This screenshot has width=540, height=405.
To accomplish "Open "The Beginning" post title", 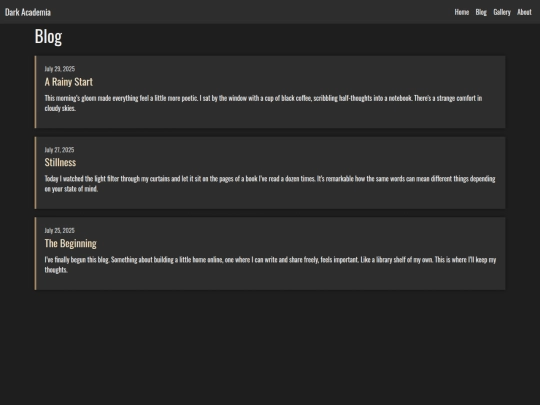I will click(x=71, y=243).
